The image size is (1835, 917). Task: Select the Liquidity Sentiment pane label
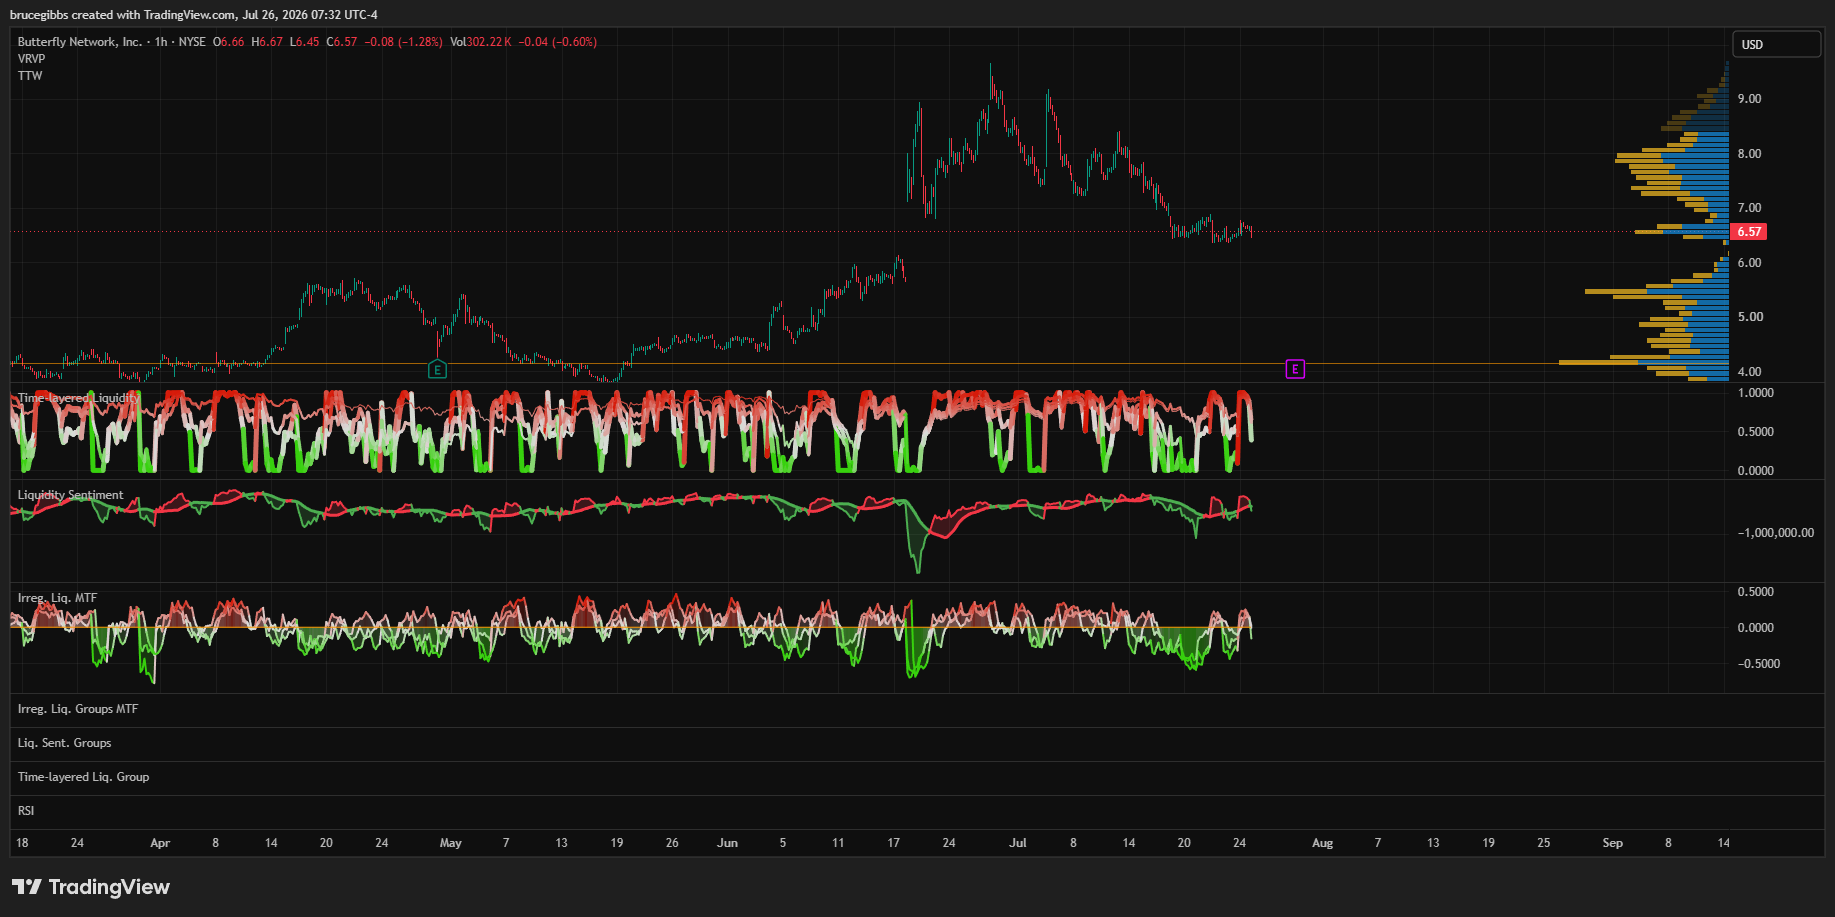pos(71,495)
